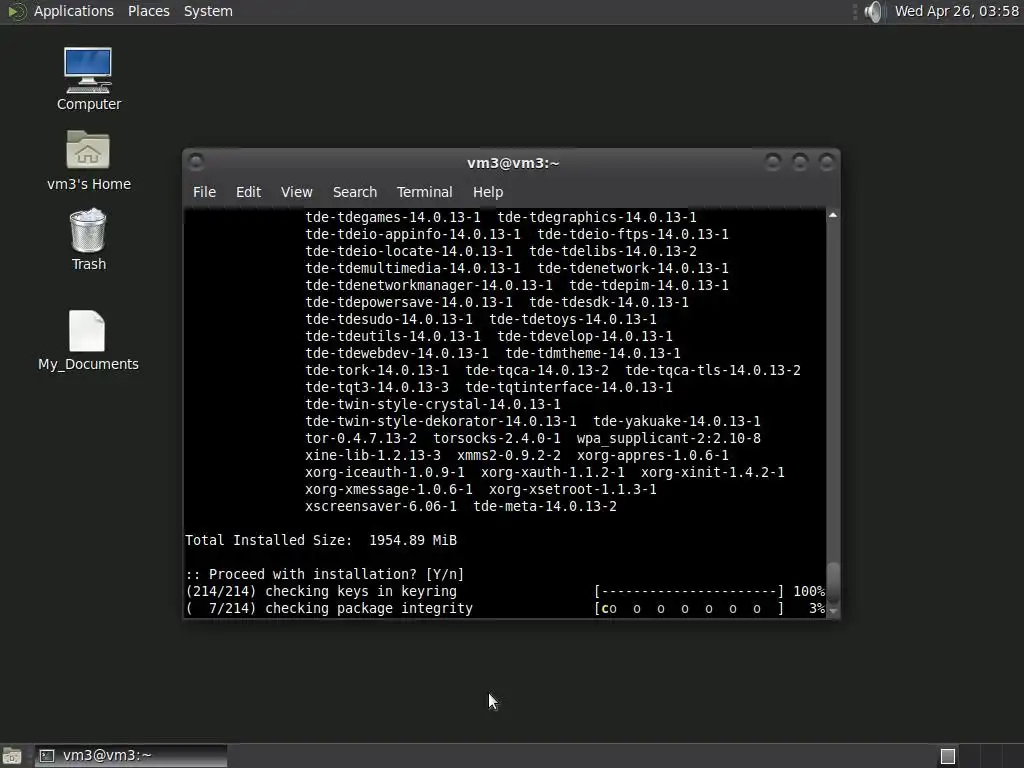This screenshot has width=1024, height=768.
Task: Open the terminal Search menu
Action: click(x=355, y=192)
